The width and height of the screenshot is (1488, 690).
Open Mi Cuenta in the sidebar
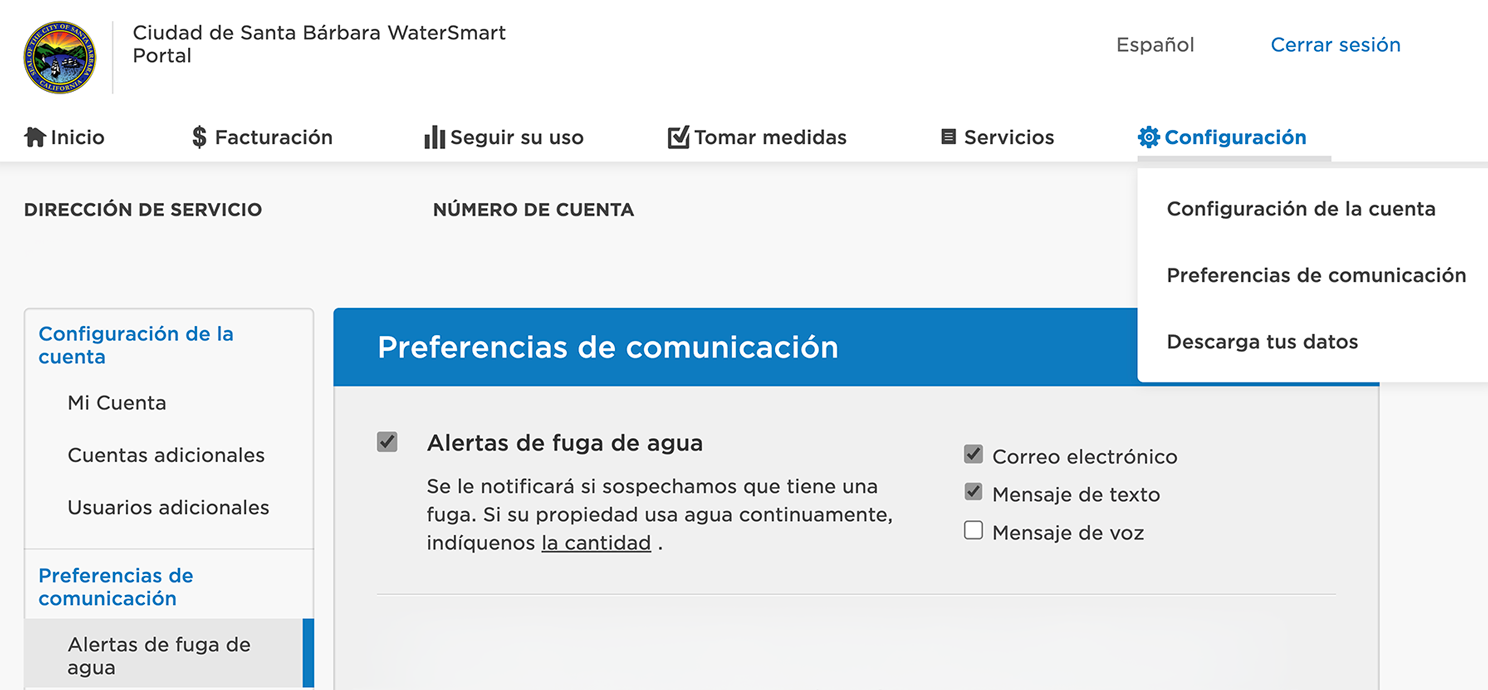pyautogui.click(x=117, y=403)
